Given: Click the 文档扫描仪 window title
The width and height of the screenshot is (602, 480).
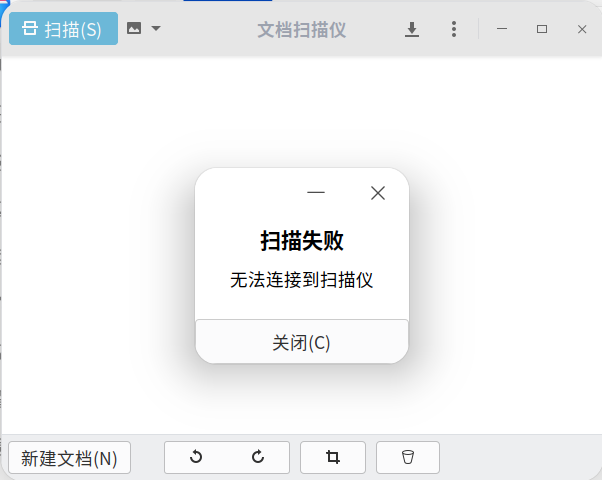Looking at the screenshot, I should 302,30.
